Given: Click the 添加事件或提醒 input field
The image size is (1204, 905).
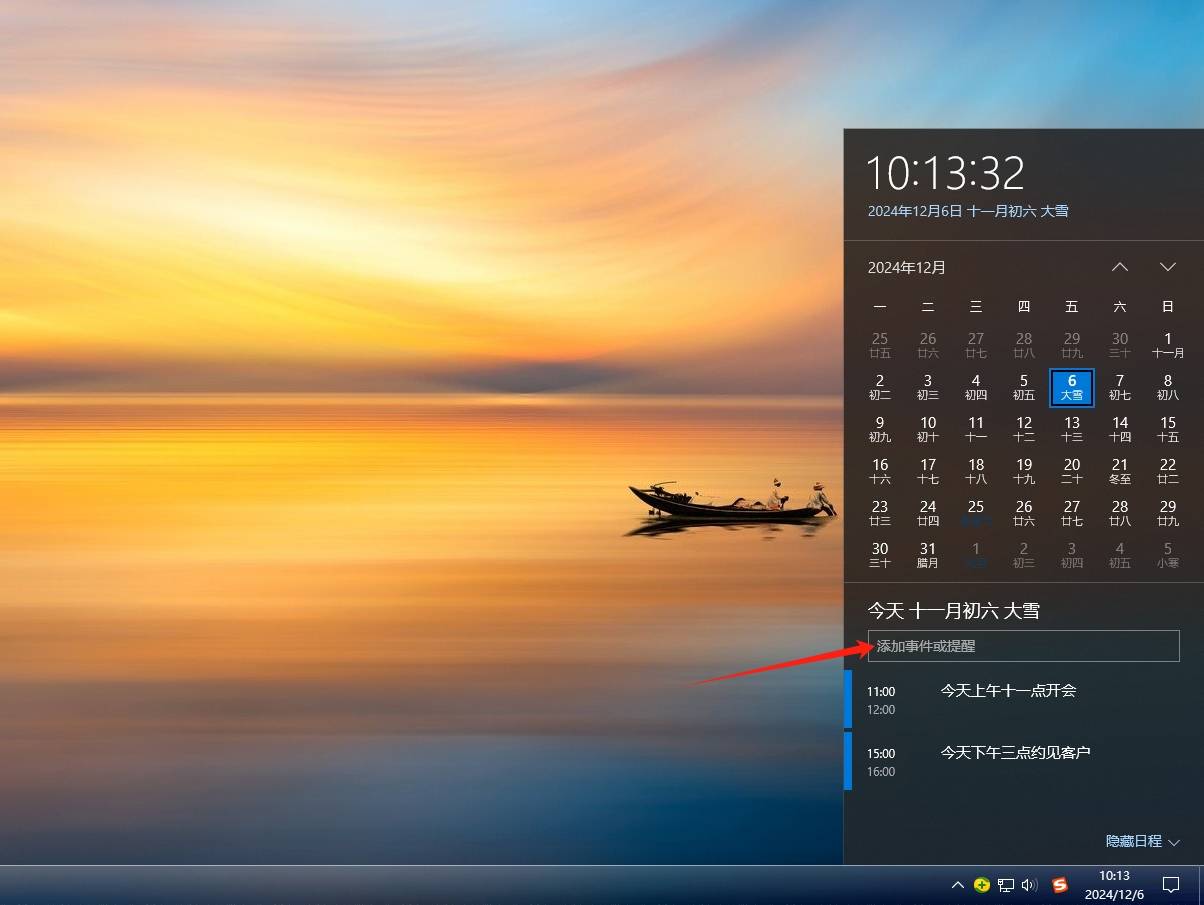Looking at the screenshot, I should (1024, 646).
